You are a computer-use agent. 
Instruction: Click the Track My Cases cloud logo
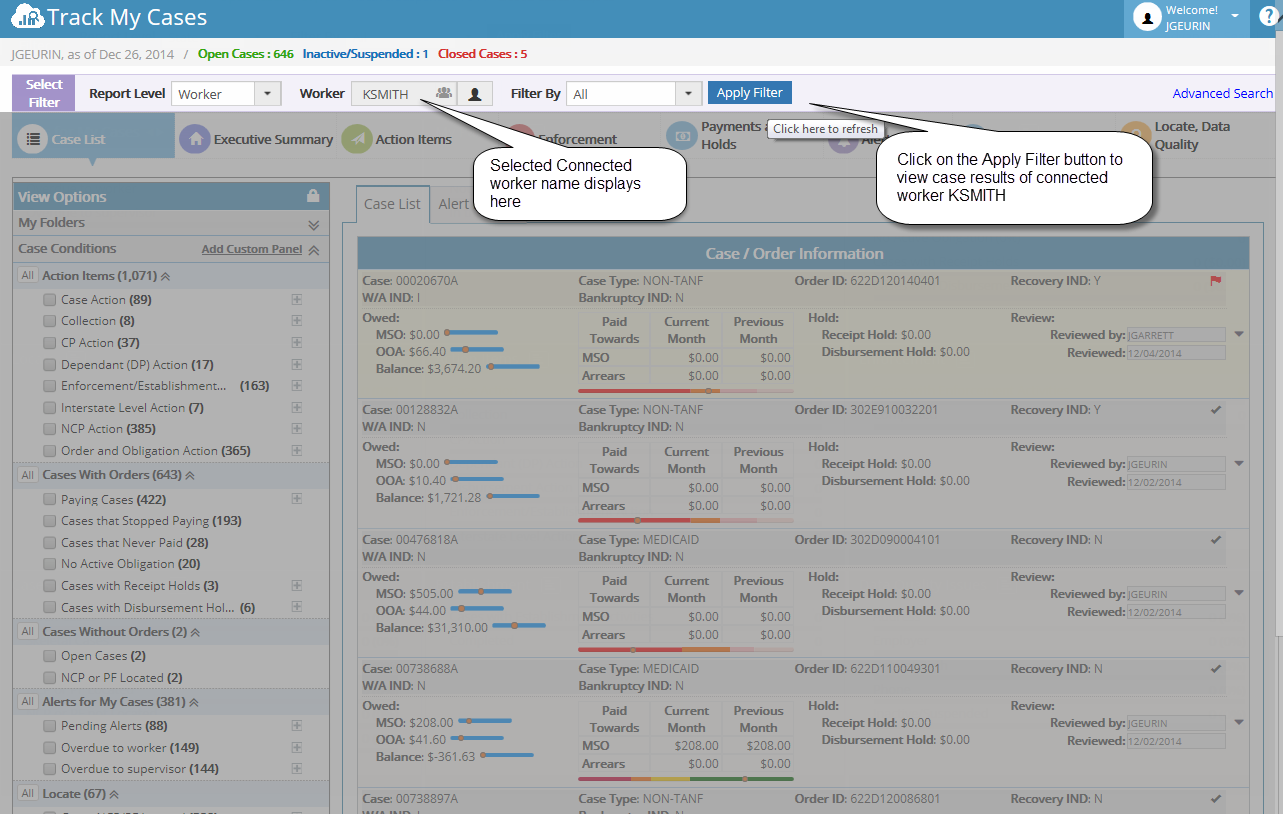pyautogui.click(x=27, y=18)
